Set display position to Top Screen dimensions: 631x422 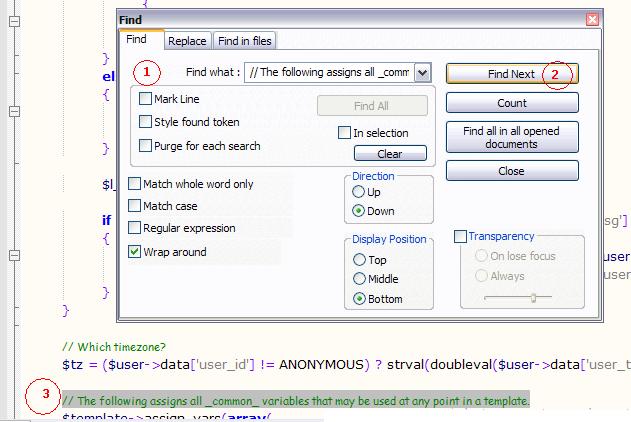pyautogui.click(x=359, y=259)
